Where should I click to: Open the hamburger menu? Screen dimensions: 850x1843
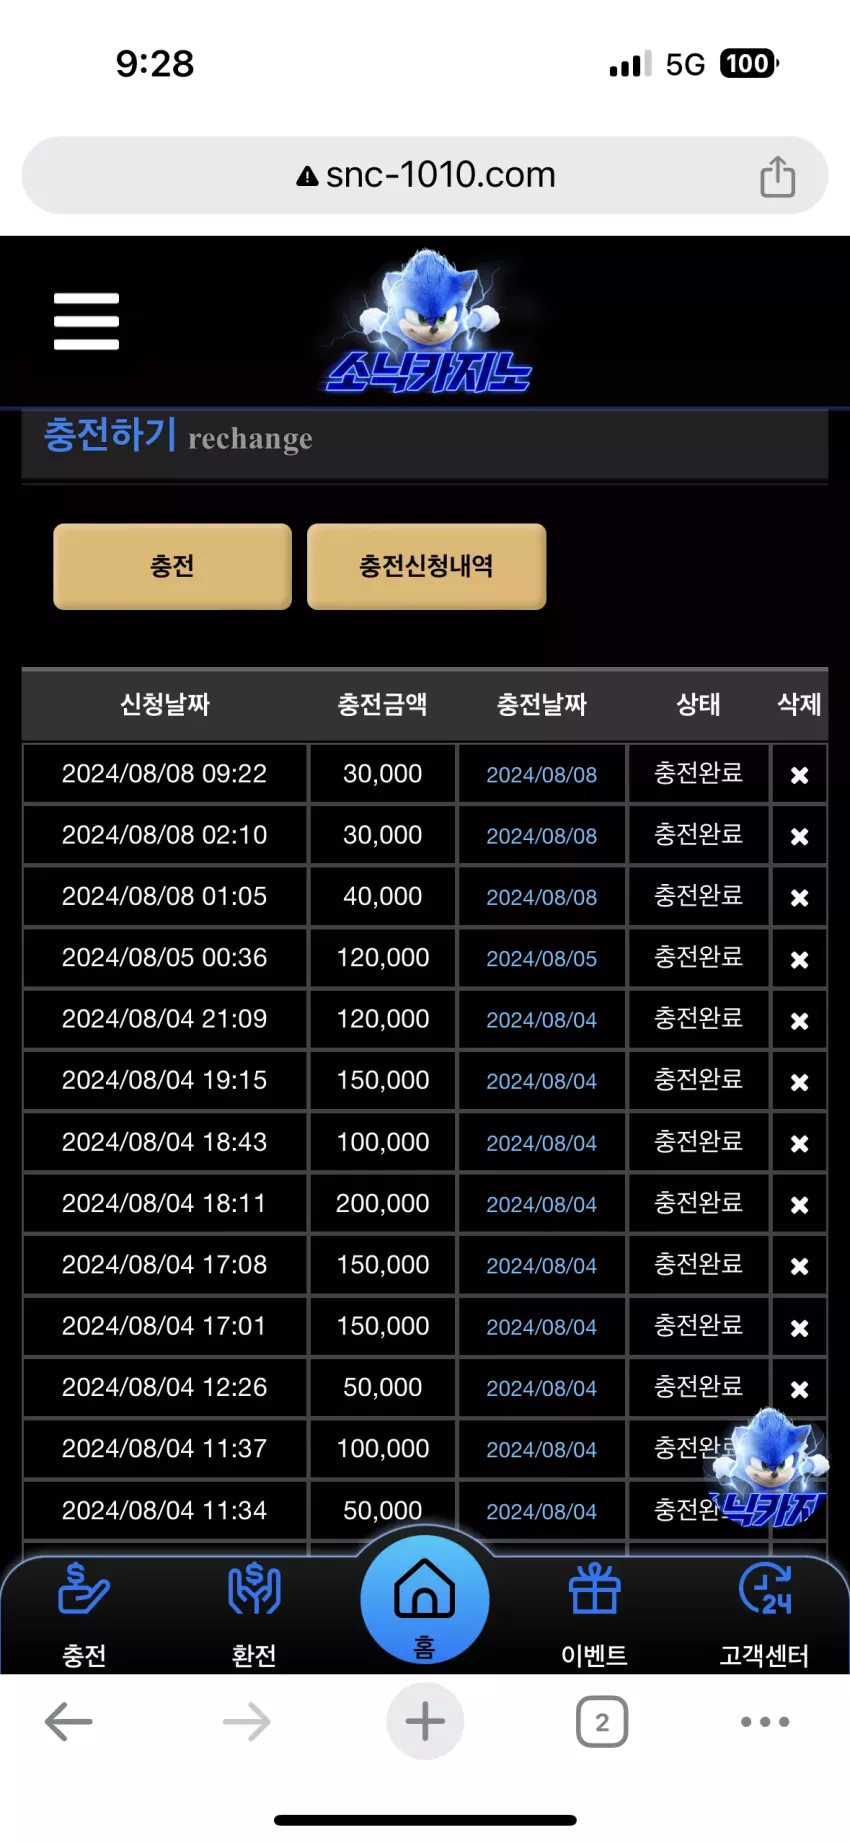pyautogui.click(x=86, y=321)
